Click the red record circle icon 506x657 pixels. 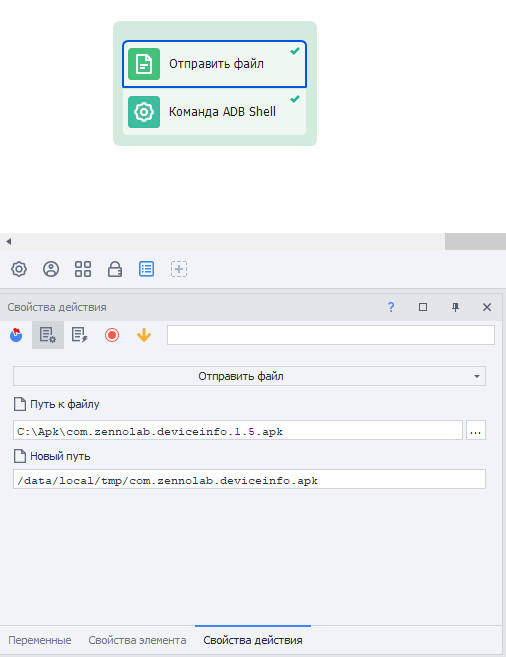pos(112,335)
